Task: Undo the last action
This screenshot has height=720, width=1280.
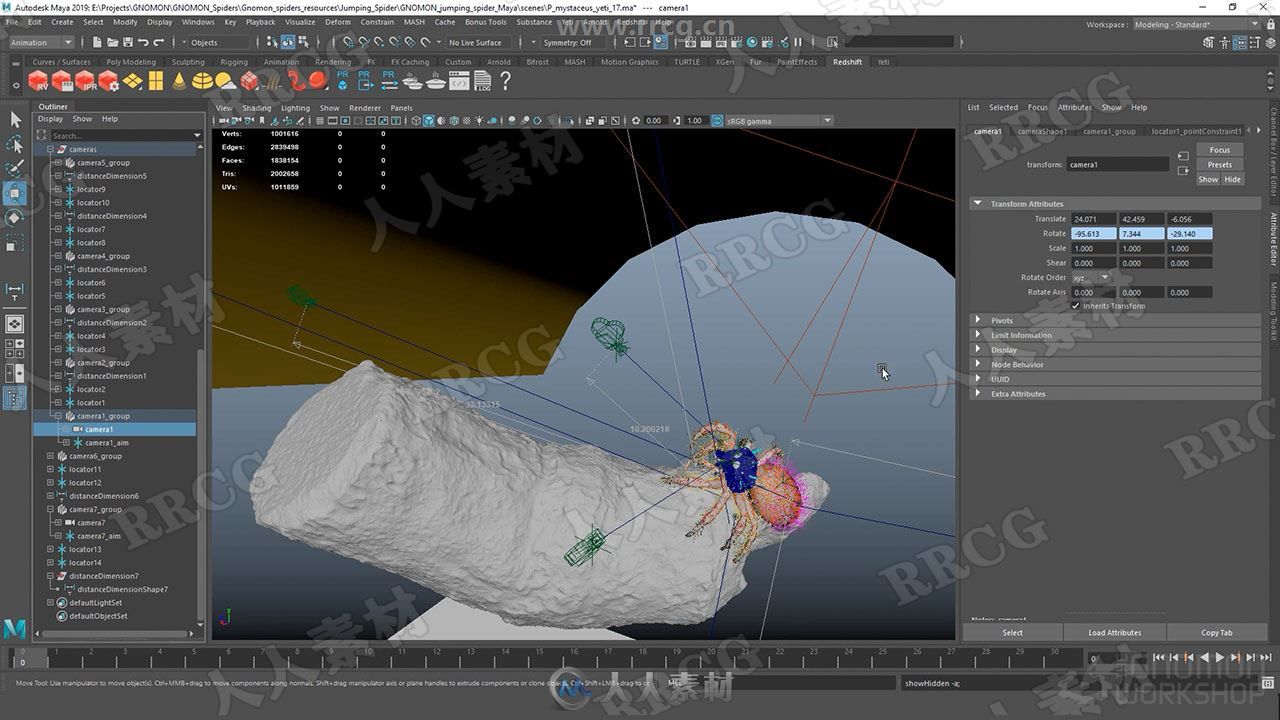Action: (144, 42)
